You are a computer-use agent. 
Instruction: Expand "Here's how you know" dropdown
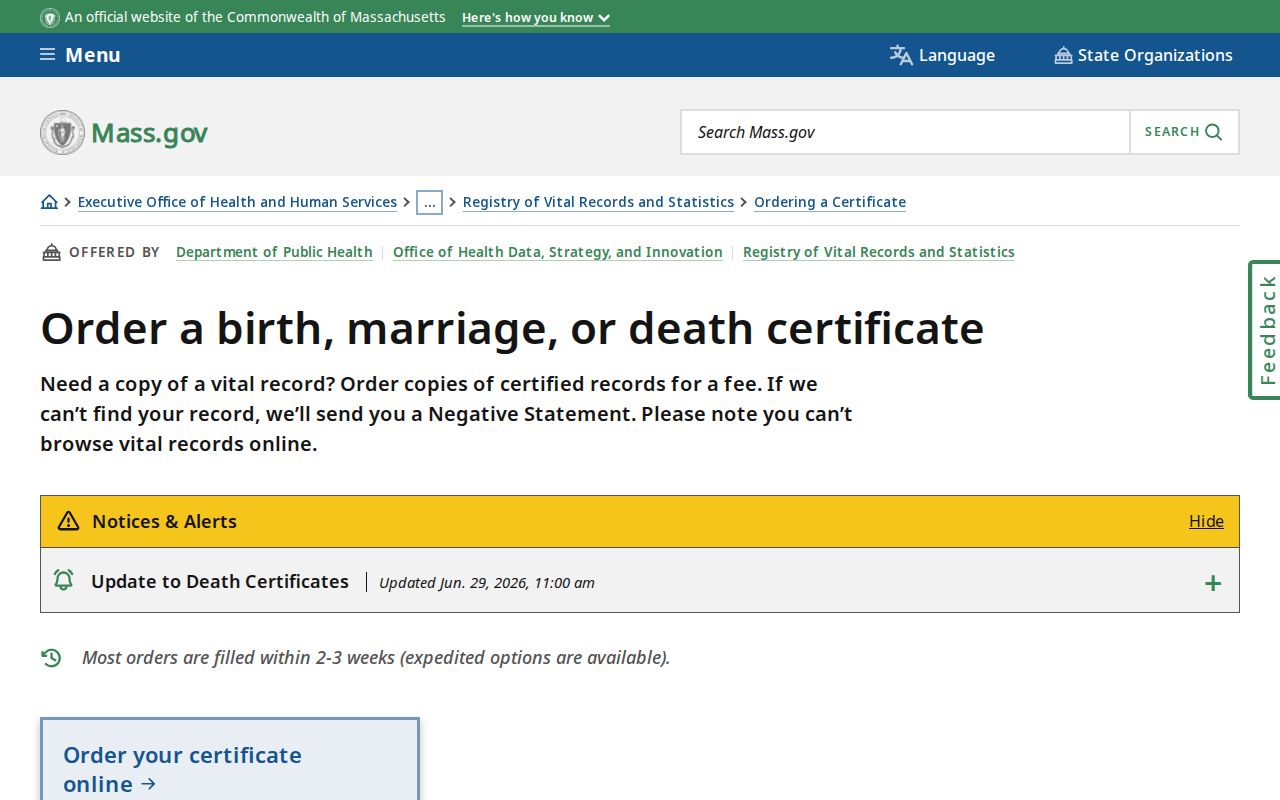coord(536,18)
